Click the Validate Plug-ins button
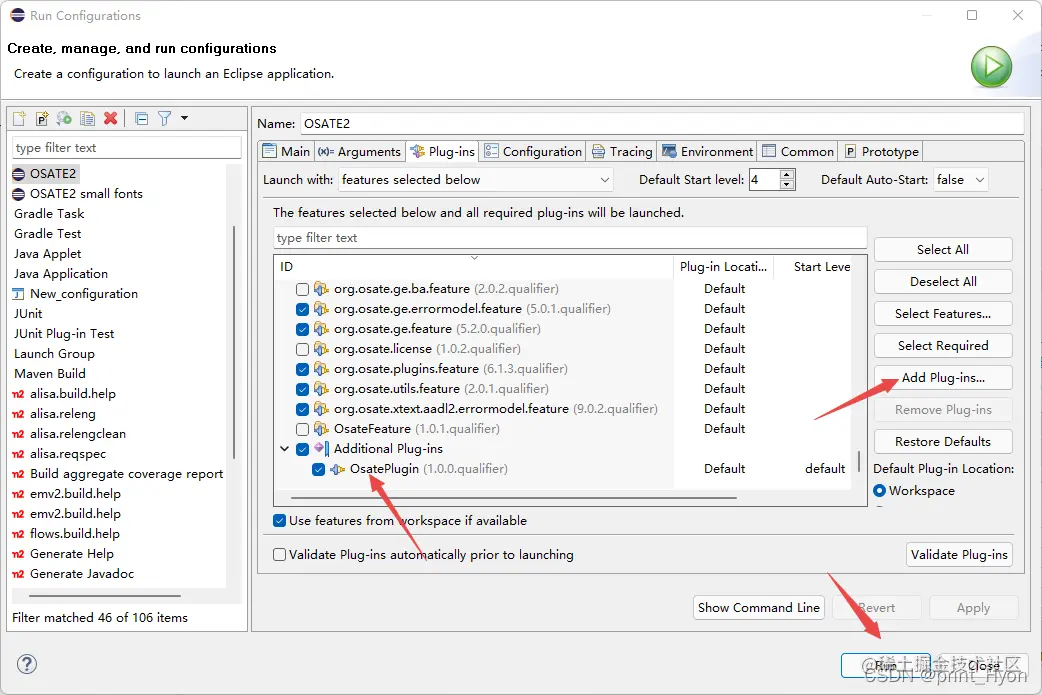The width and height of the screenshot is (1042, 695). tap(959, 555)
